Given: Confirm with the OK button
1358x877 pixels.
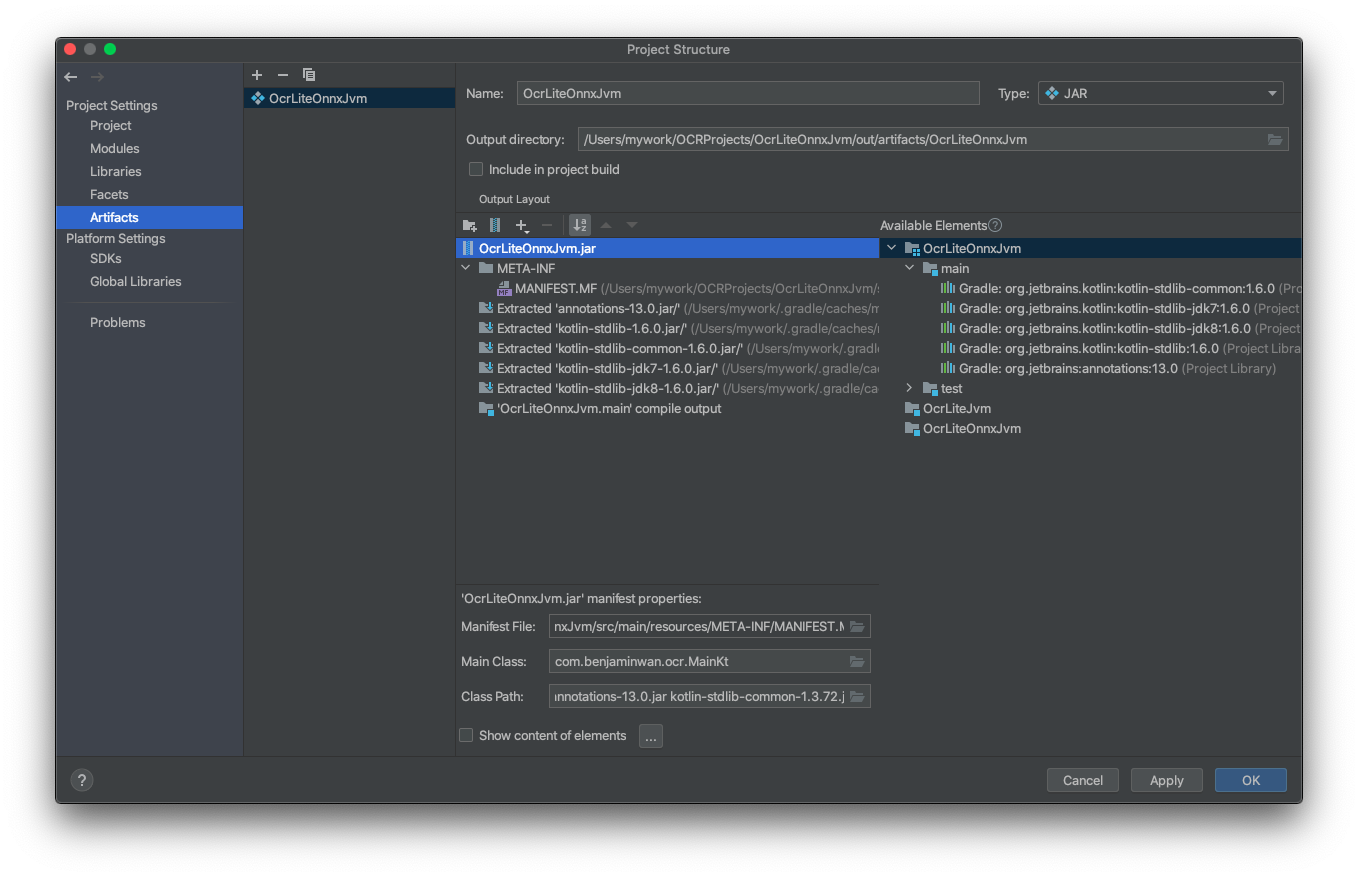Looking at the screenshot, I should tap(1251, 780).
